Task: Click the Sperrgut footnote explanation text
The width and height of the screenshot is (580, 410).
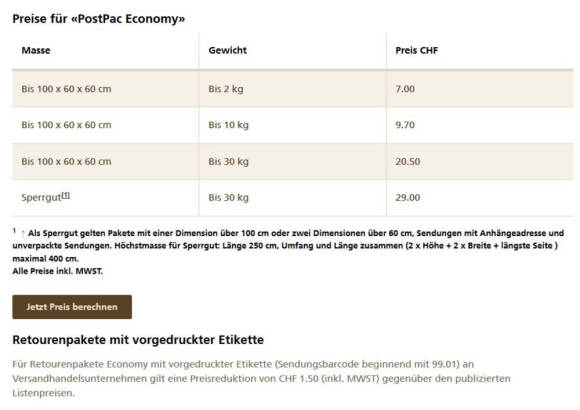Action: [x=288, y=246]
